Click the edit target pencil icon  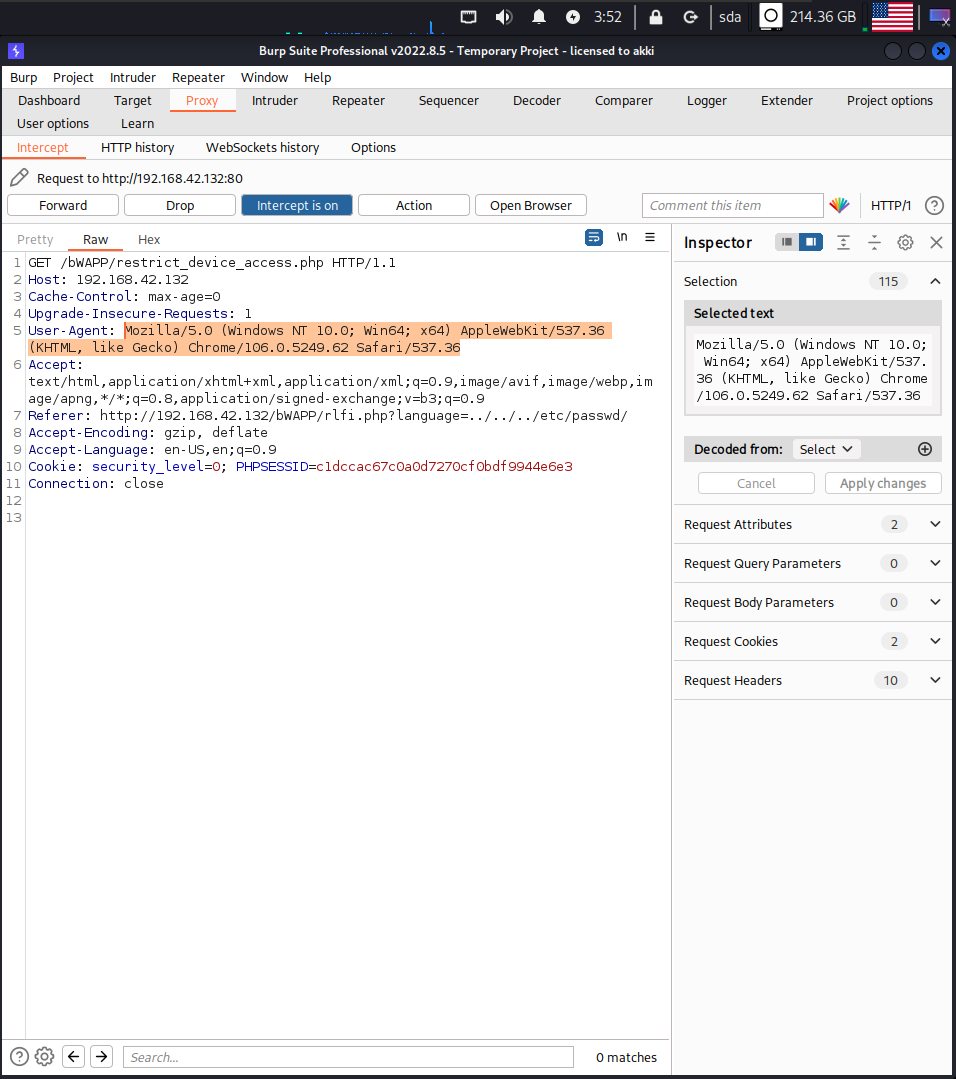click(19, 178)
